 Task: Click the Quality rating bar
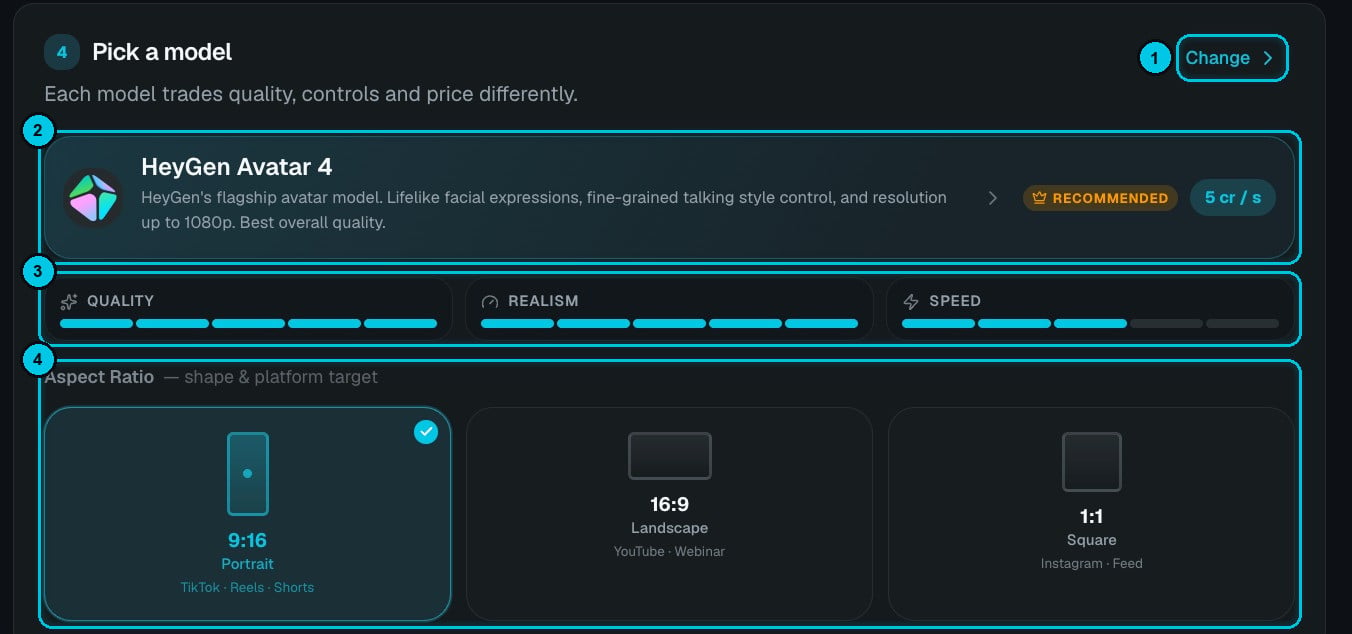click(248, 324)
